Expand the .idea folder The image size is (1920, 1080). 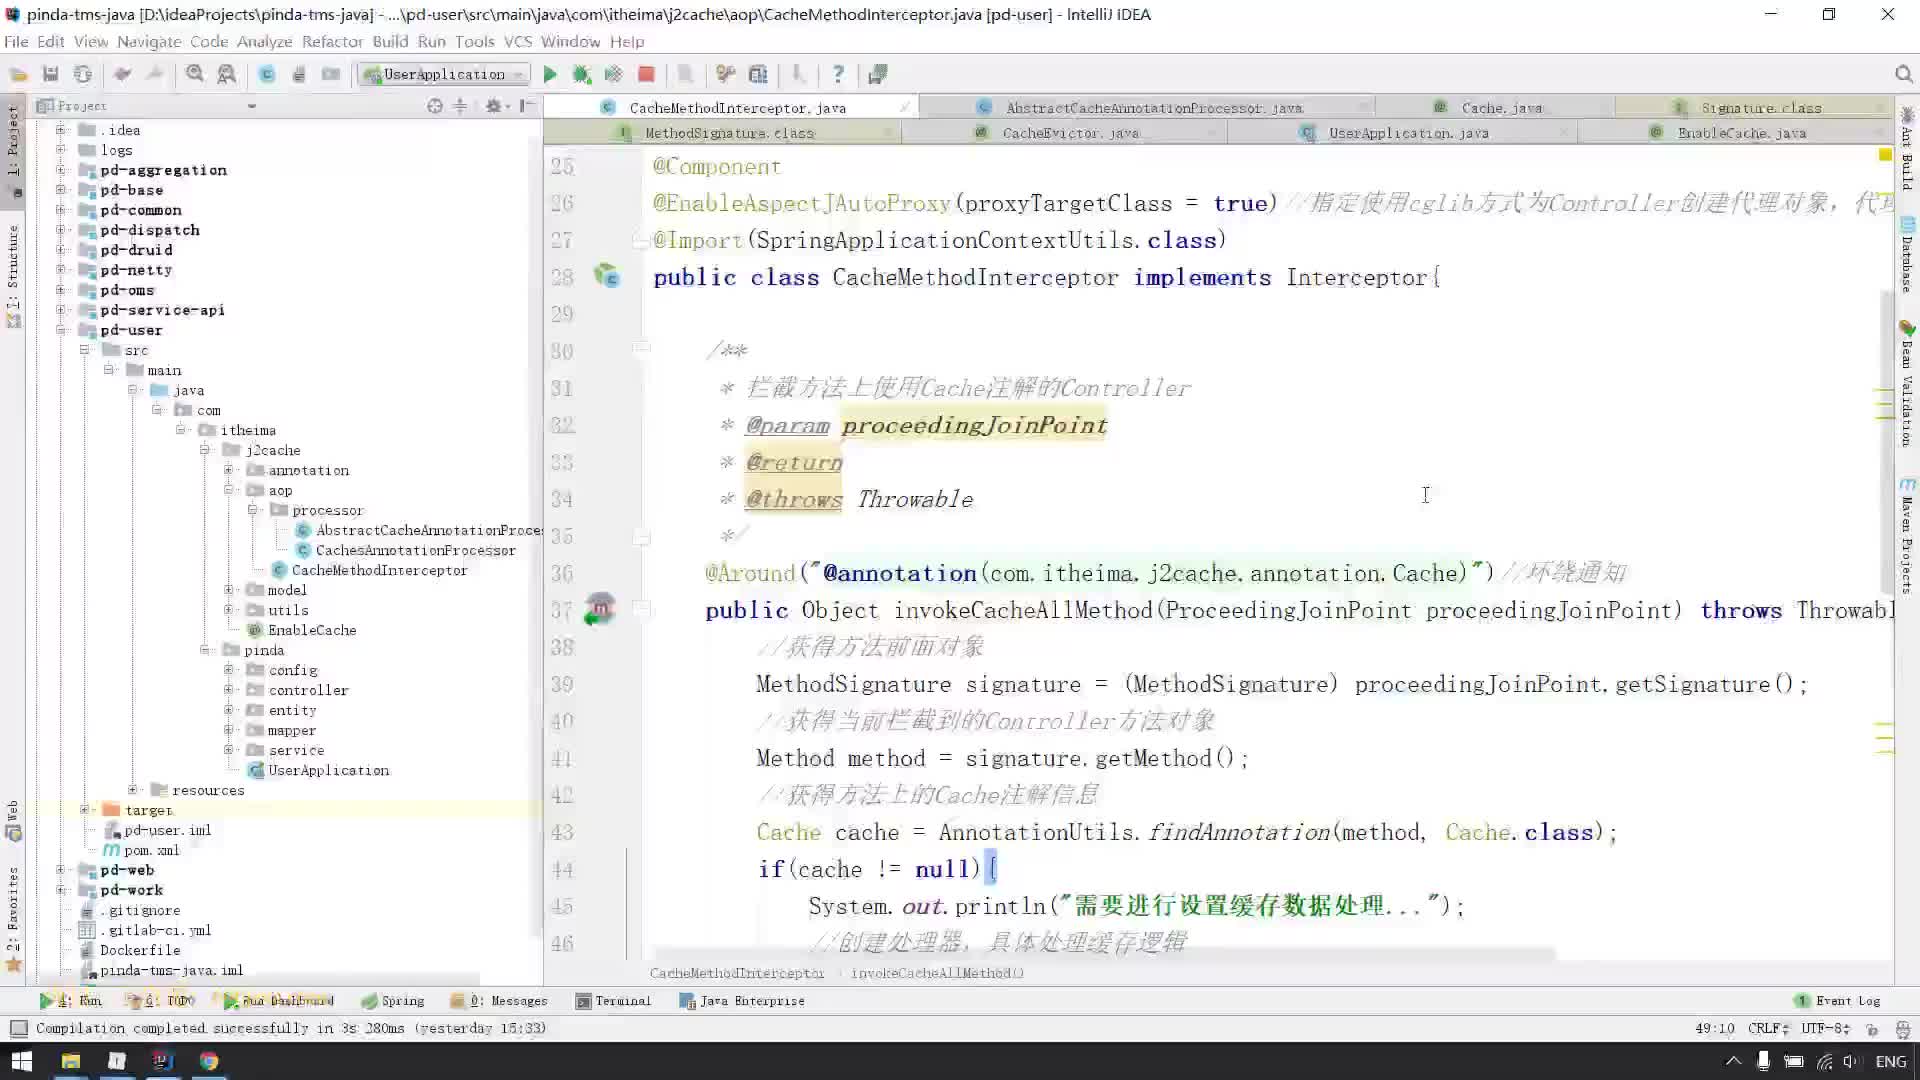[x=61, y=130]
